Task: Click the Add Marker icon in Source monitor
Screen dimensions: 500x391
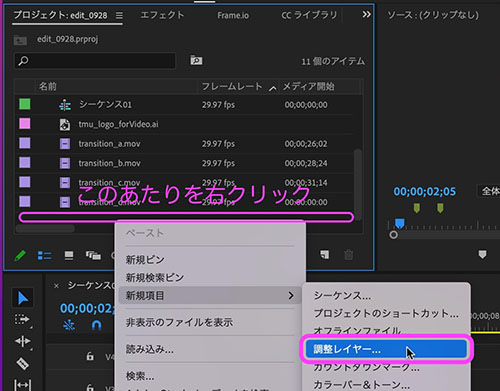Action: pos(482,255)
